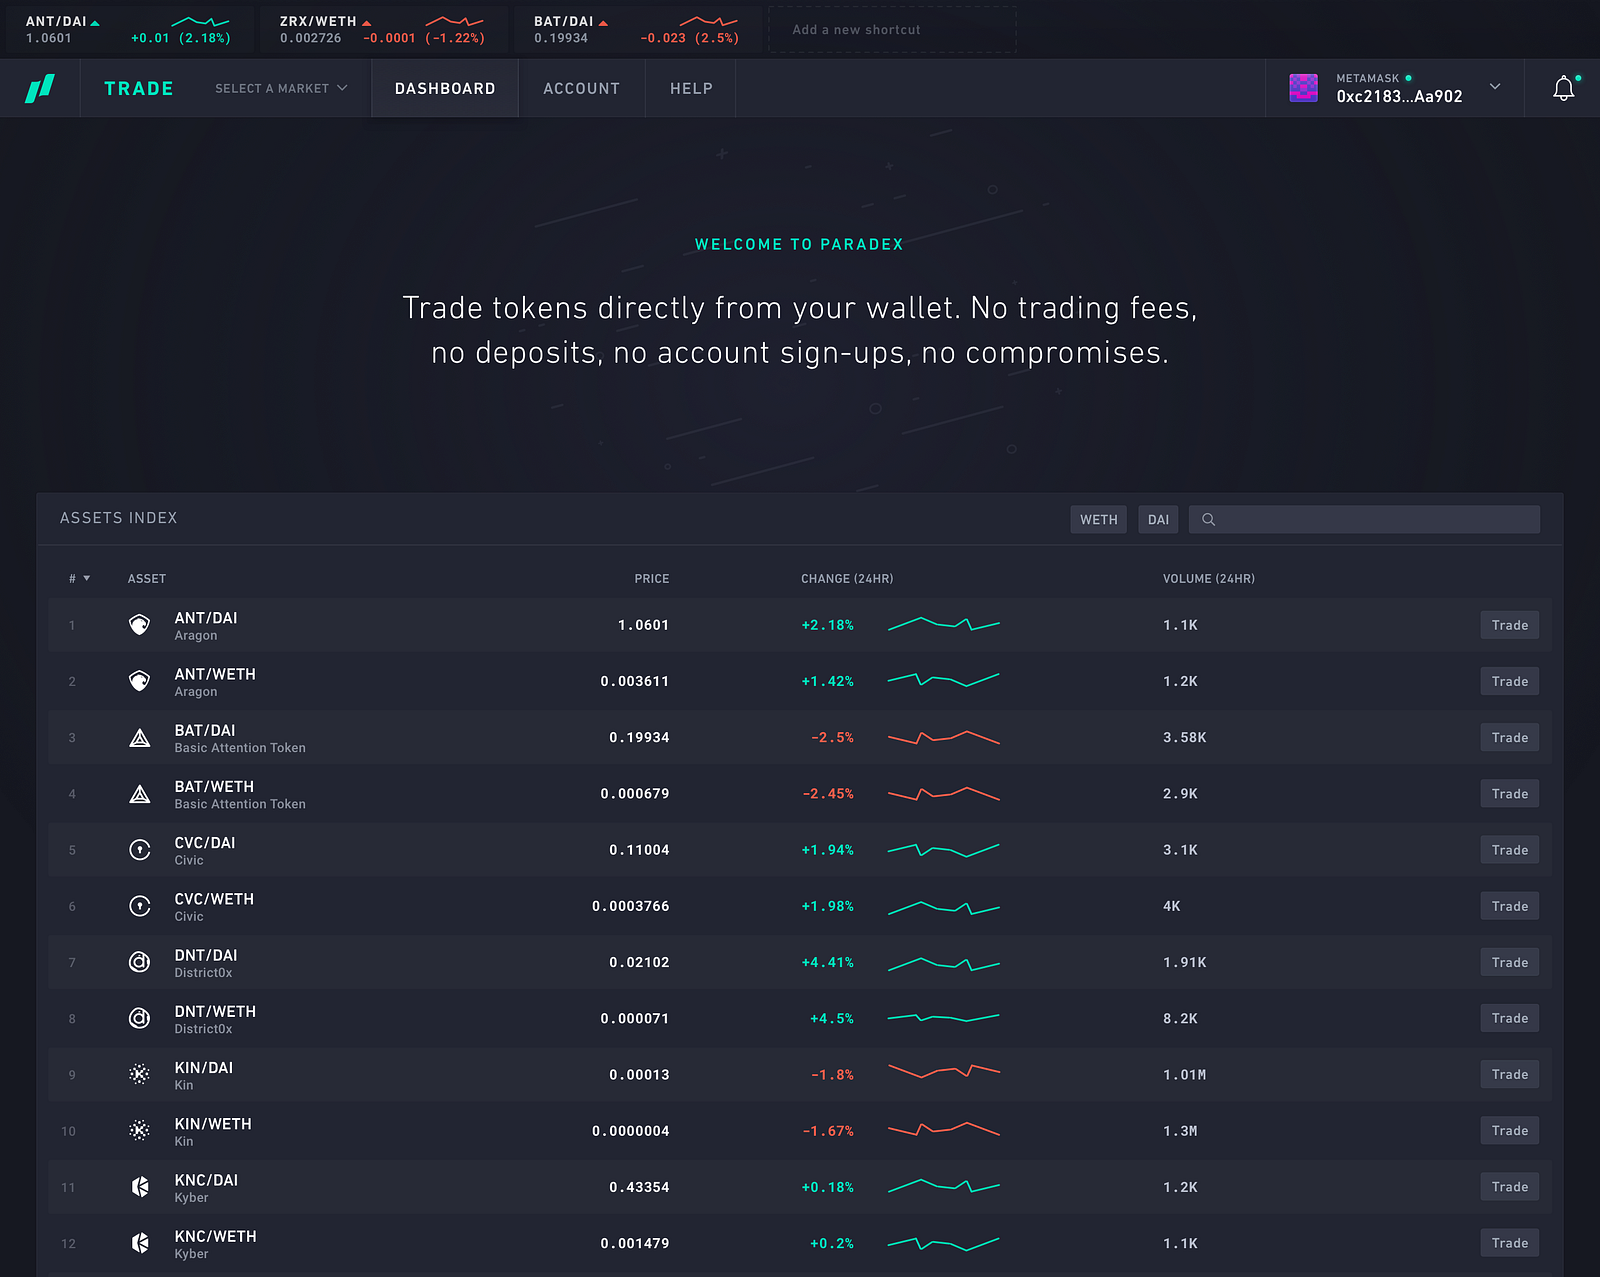The width and height of the screenshot is (1600, 1277).
Task: Click the MetaMask account avatar
Action: pos(1303,88)
